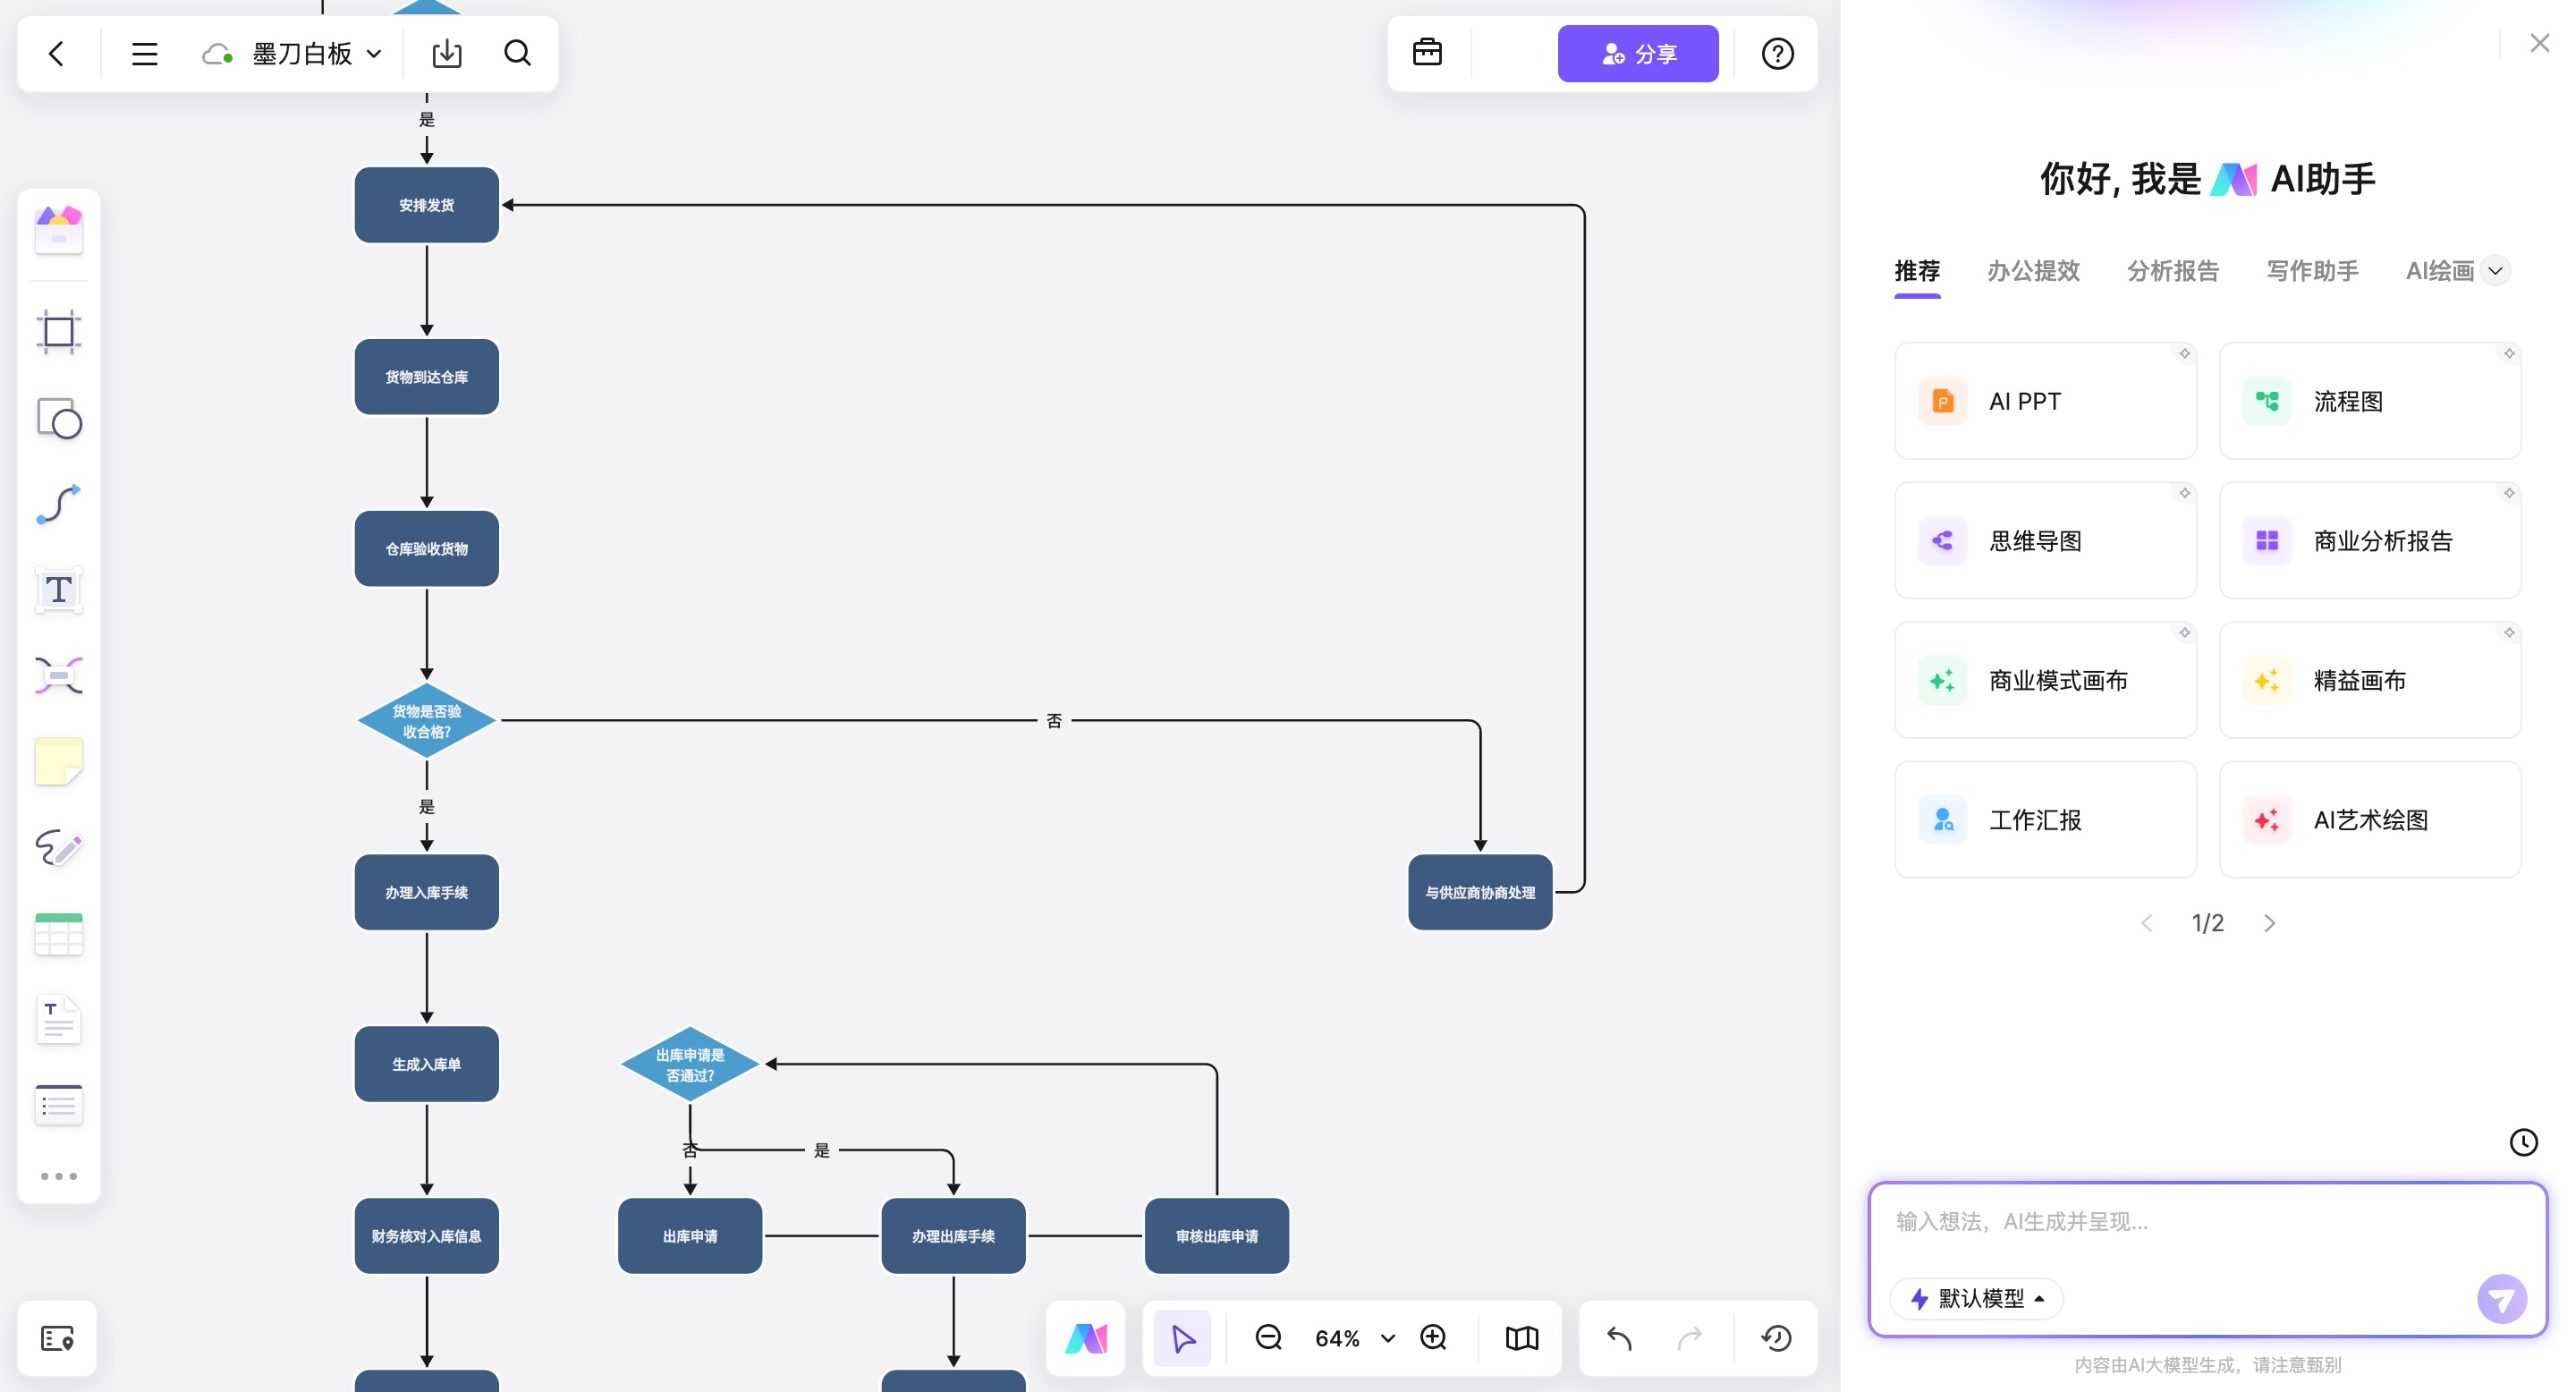Pick the sticky note tool
This screenshot has height=1392, width=2576.
pos(58,762)
